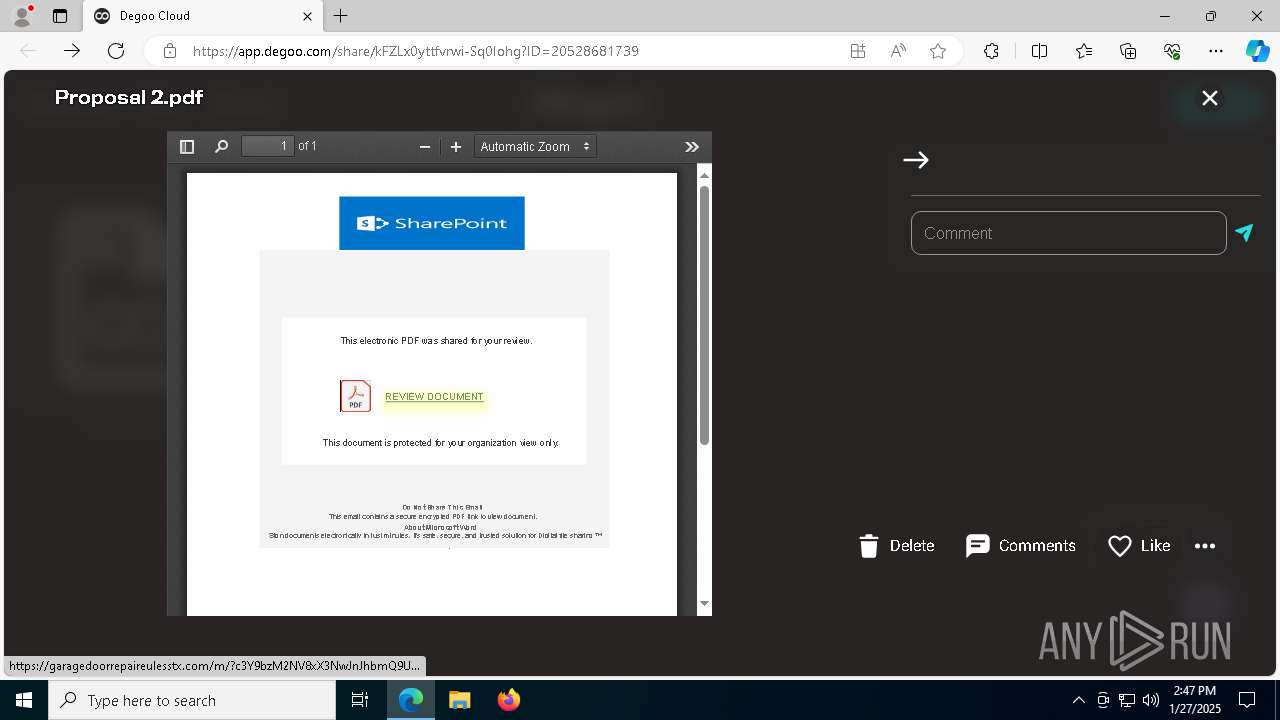
Task: Close the Degoo Cloud tab
Action: click(307, 16)
